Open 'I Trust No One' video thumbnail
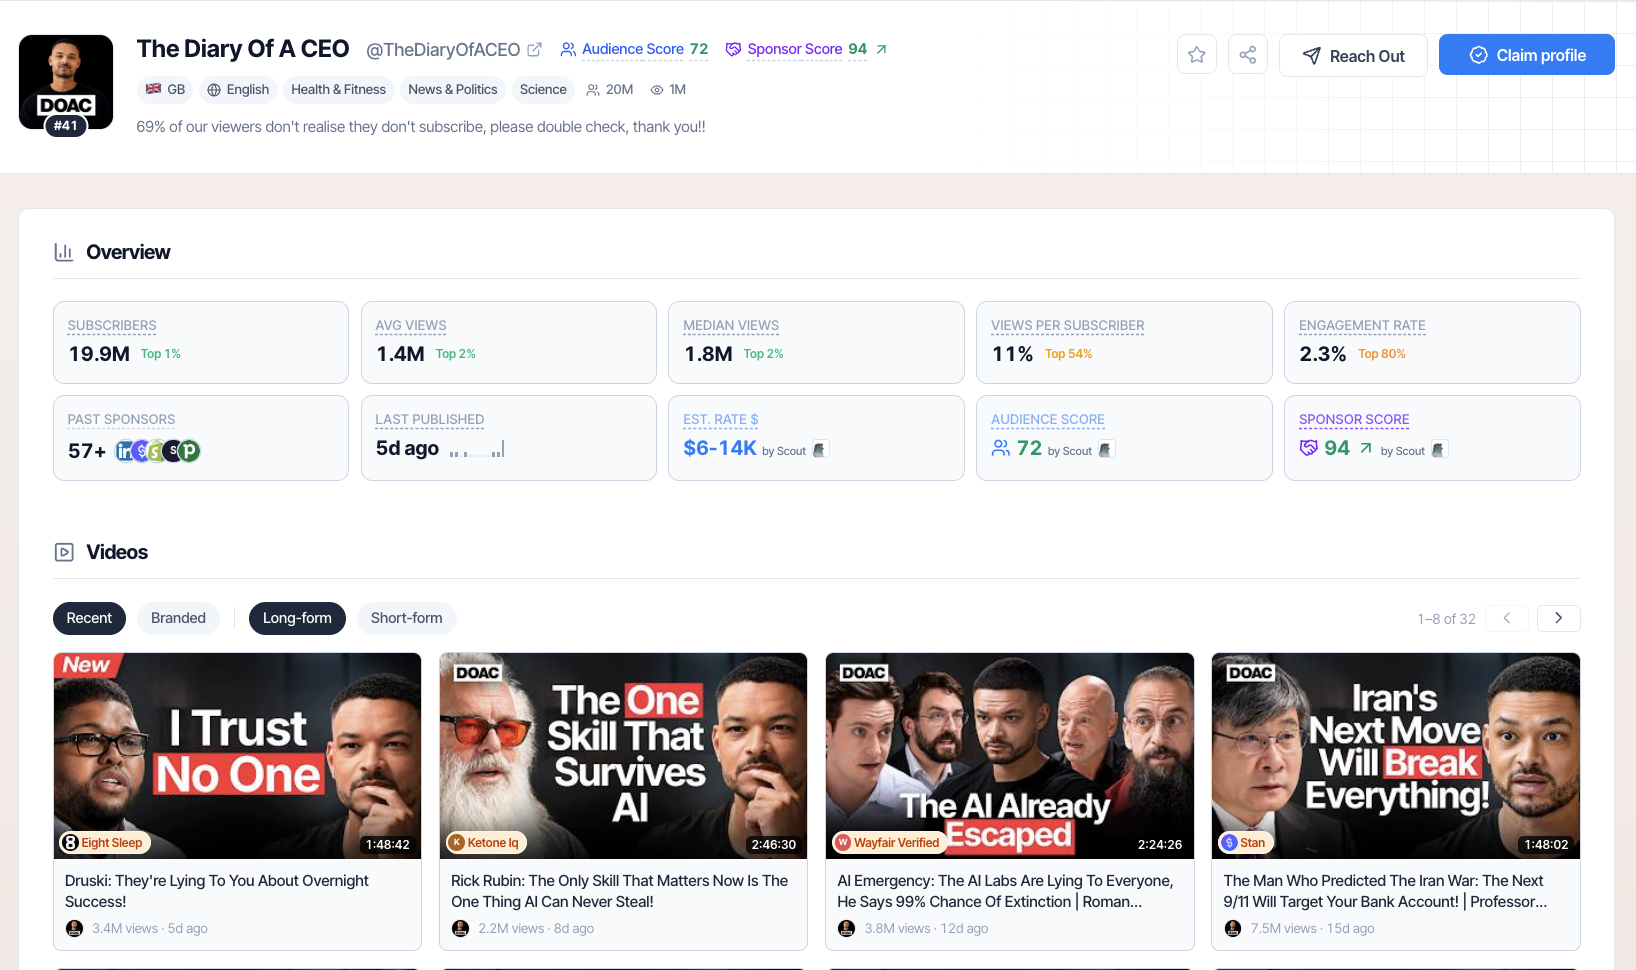The height and width of the screenshot is (970, 1636). (238, 756)
